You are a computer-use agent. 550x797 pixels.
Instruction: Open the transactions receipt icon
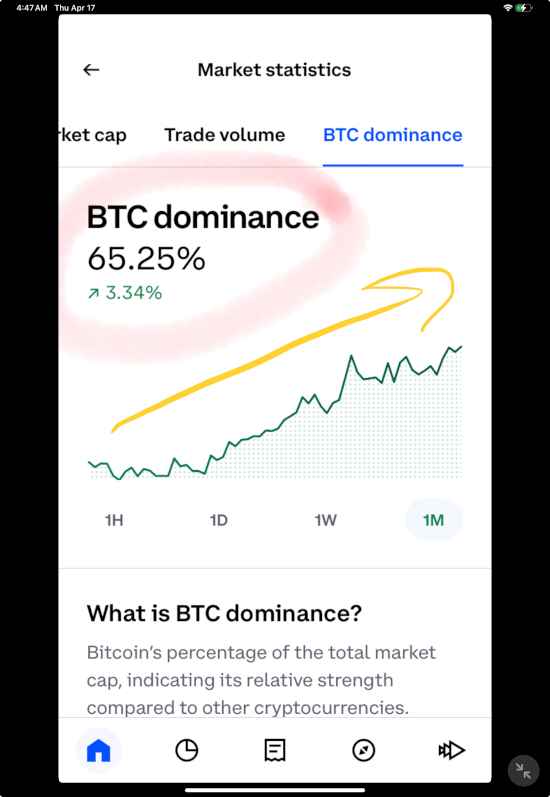[x=275, y=750]
